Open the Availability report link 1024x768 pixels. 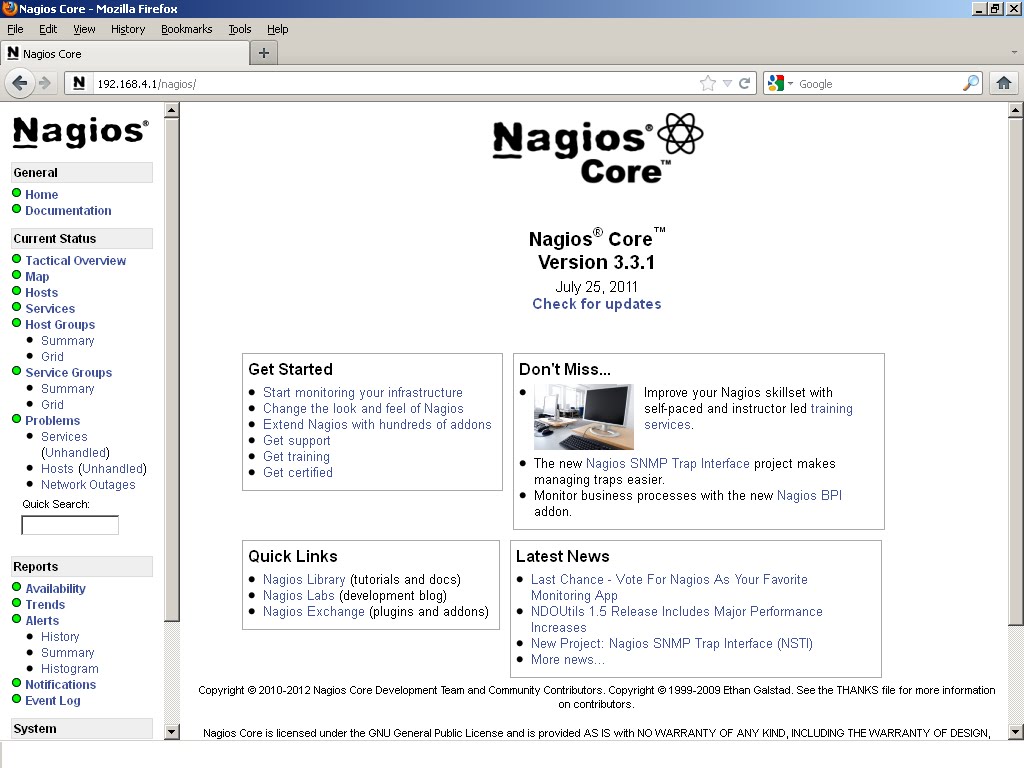click(56, 588)
